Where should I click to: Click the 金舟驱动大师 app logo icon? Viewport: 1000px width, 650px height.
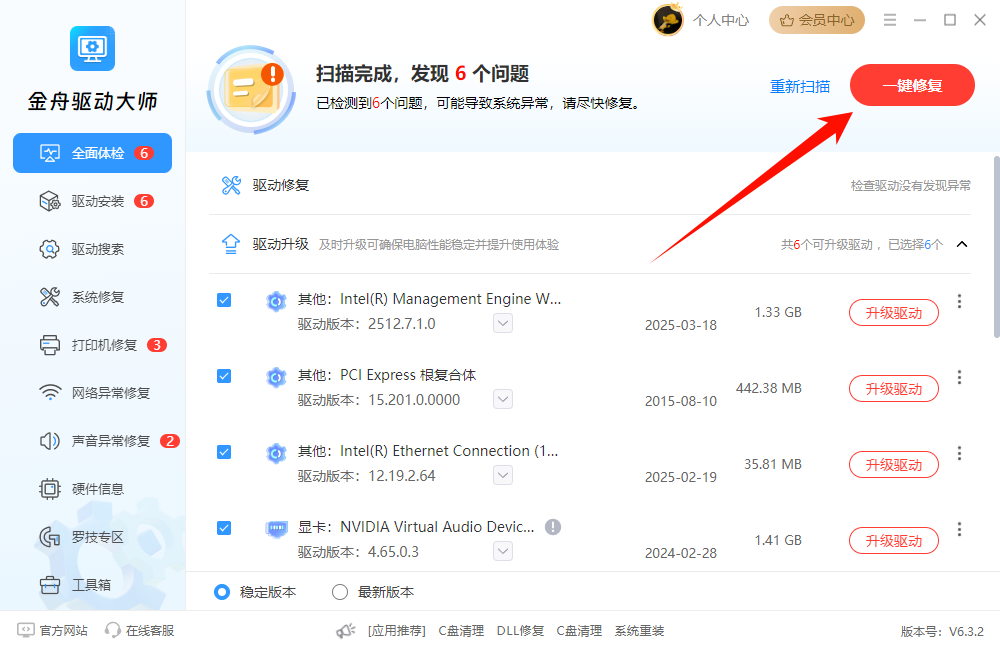(92, 48)
